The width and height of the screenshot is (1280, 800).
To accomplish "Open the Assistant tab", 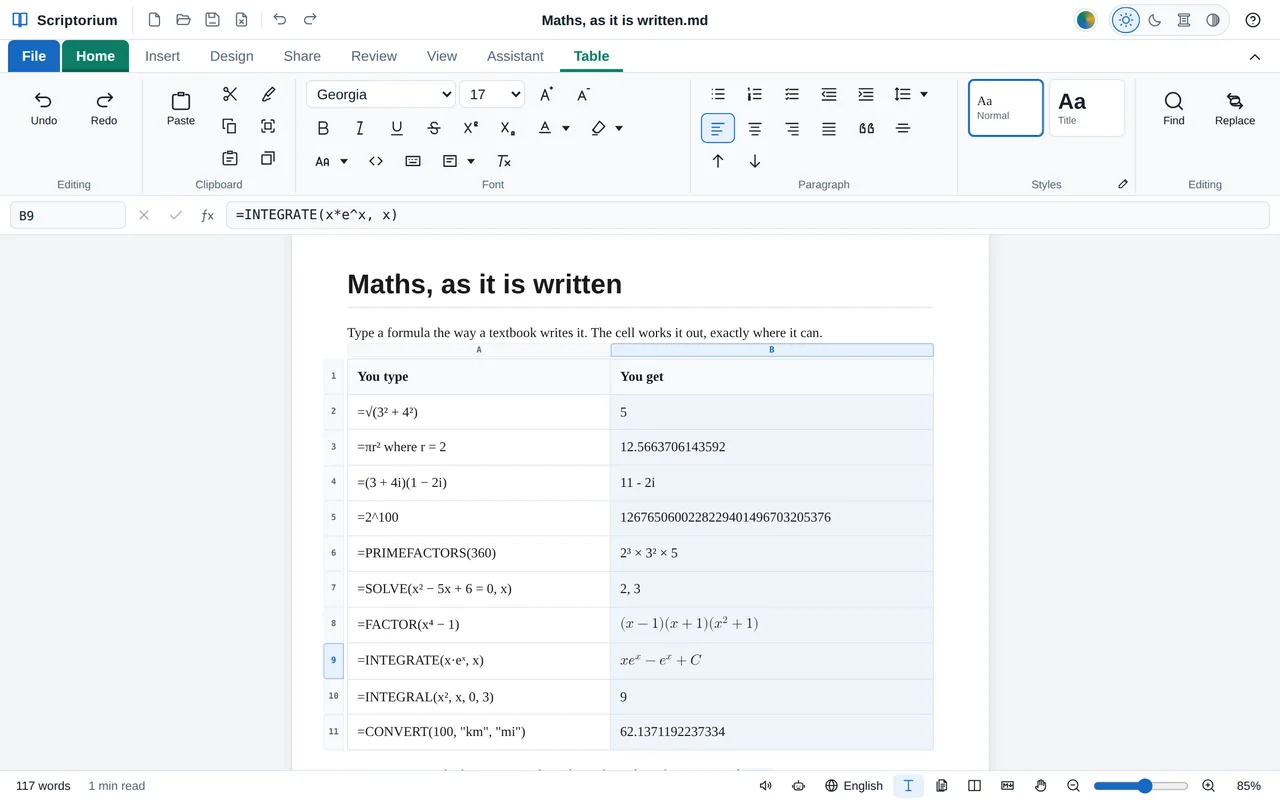I will point(515,56).
